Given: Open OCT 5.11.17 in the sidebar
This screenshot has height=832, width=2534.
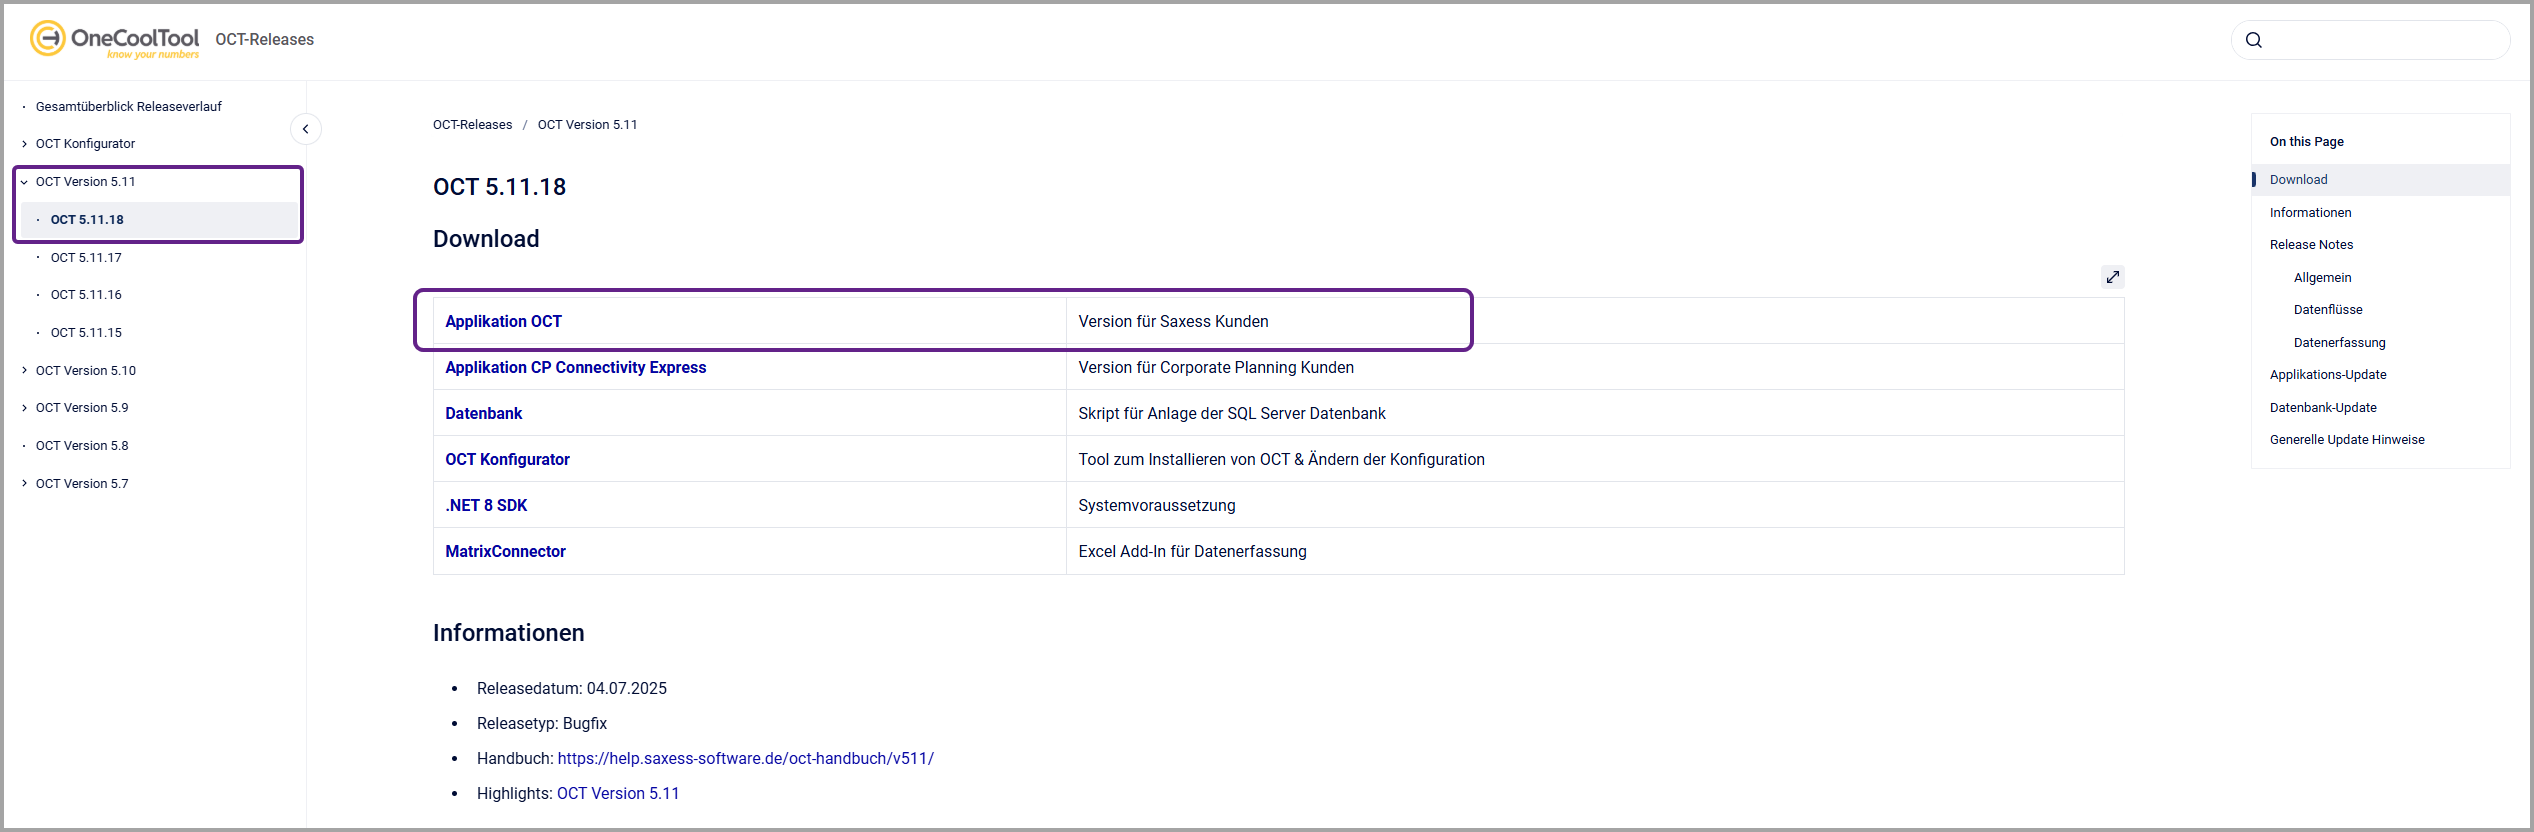Looking at the screenshot, I should click(x=86, y=258).
